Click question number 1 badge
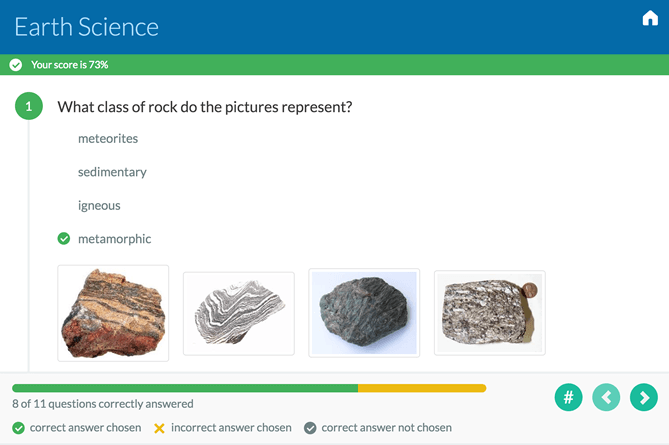The image size is (669, 445). 29,106
